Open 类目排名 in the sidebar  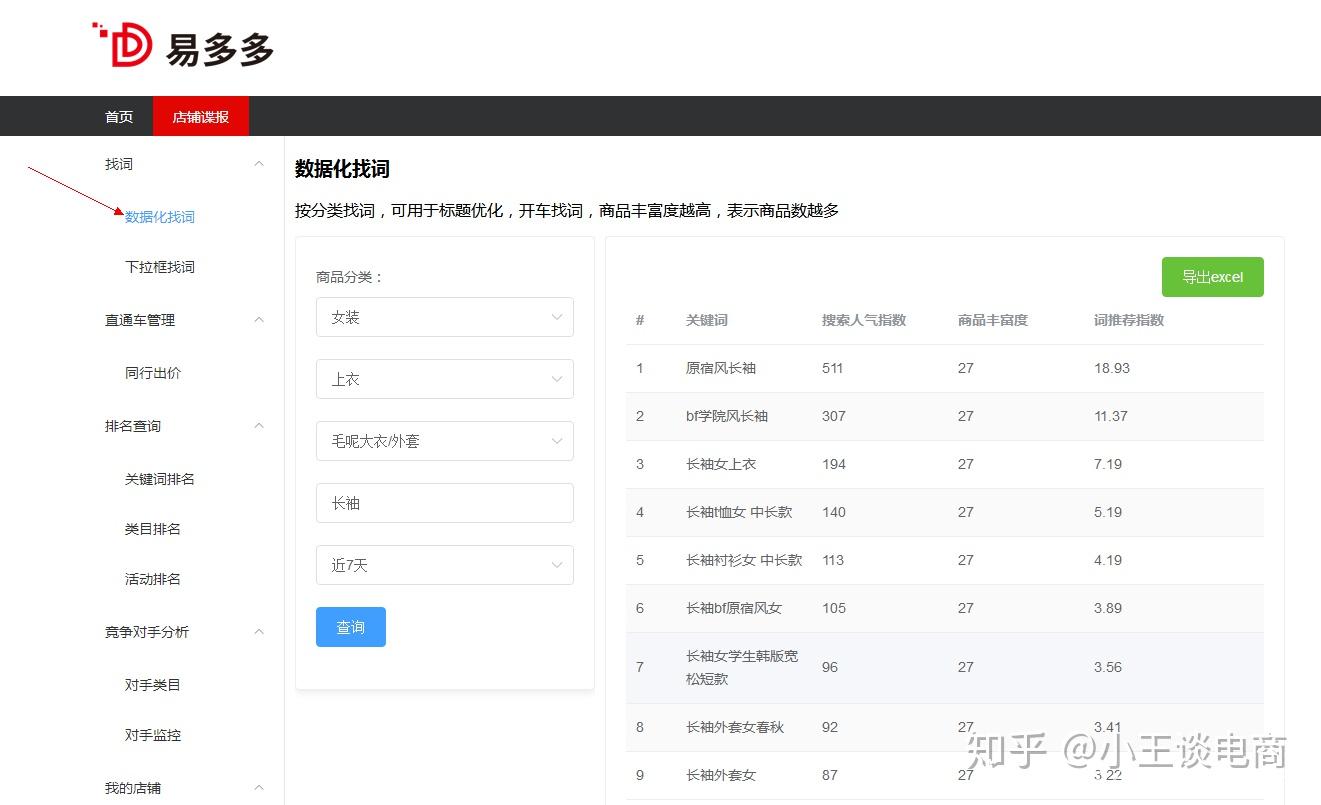click(153, 529)
